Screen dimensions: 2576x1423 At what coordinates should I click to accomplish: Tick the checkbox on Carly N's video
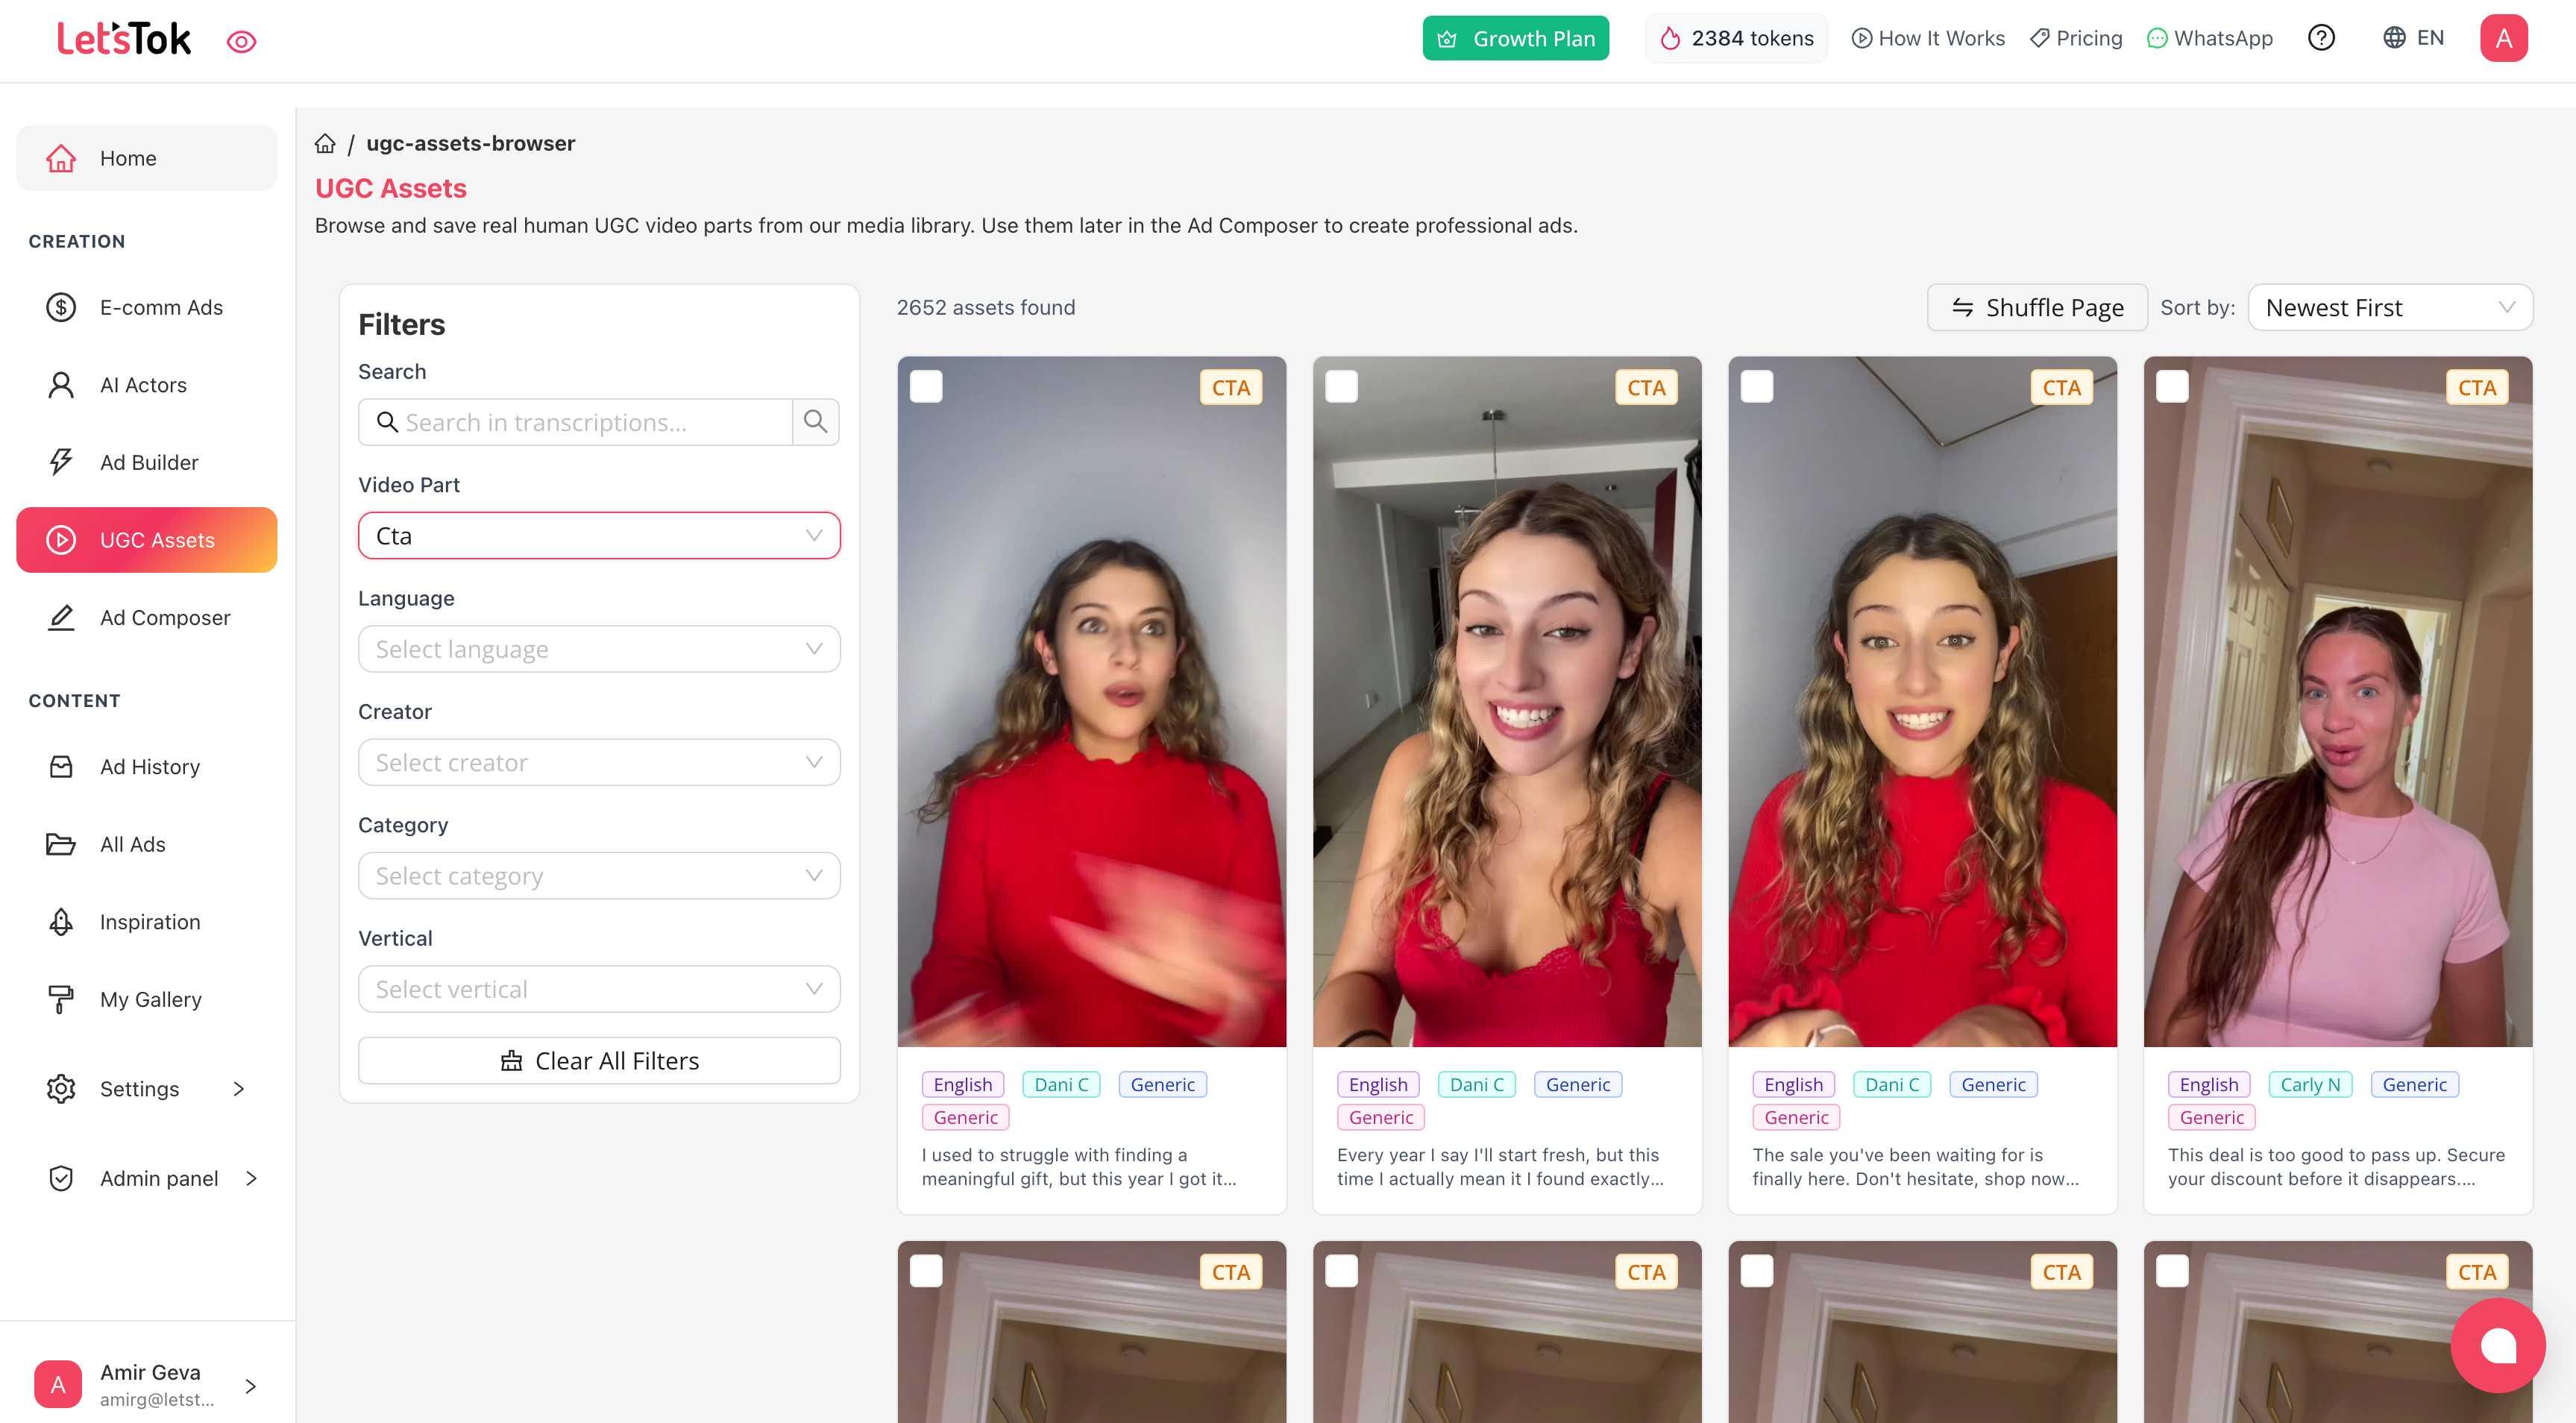(2171, 386)
